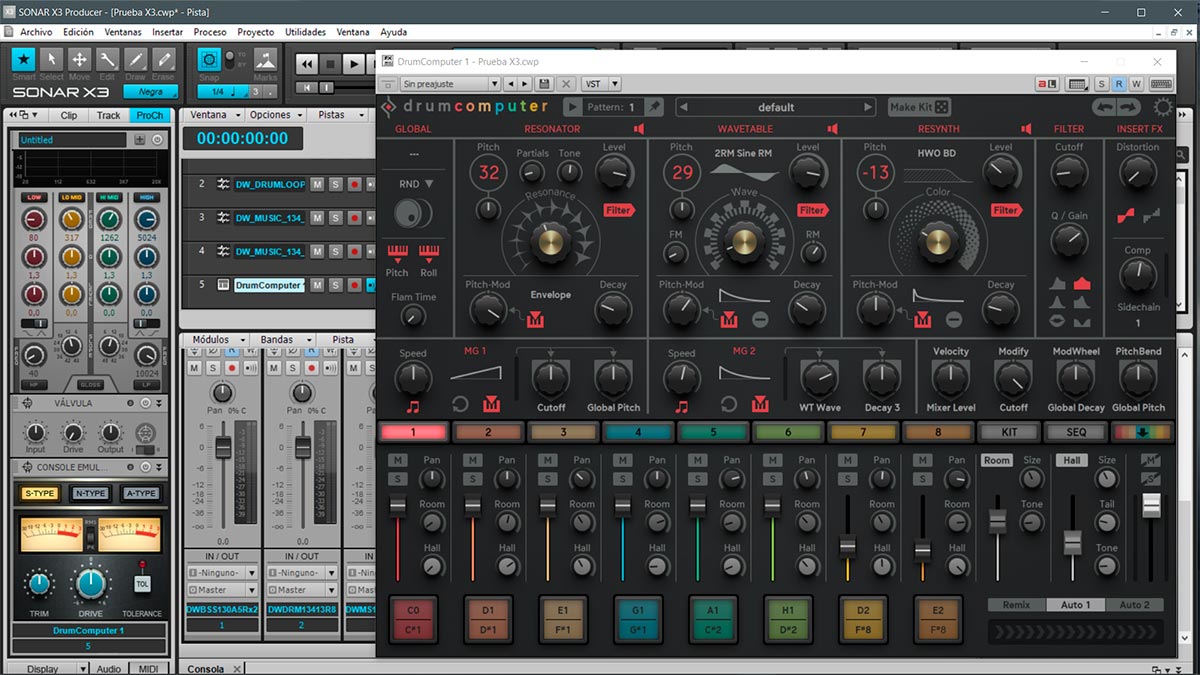
Task: Delete the preset with the X icon
Action: [566, 84]
